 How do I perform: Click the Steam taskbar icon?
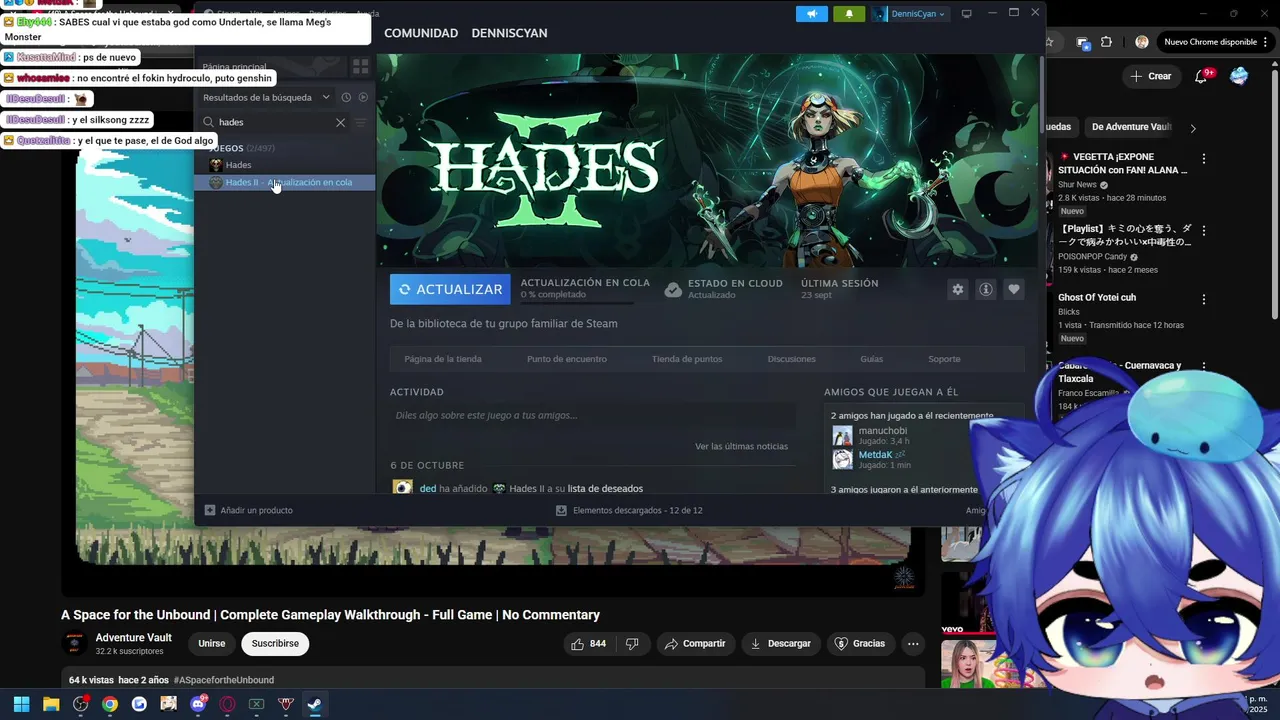click(314, 704)
